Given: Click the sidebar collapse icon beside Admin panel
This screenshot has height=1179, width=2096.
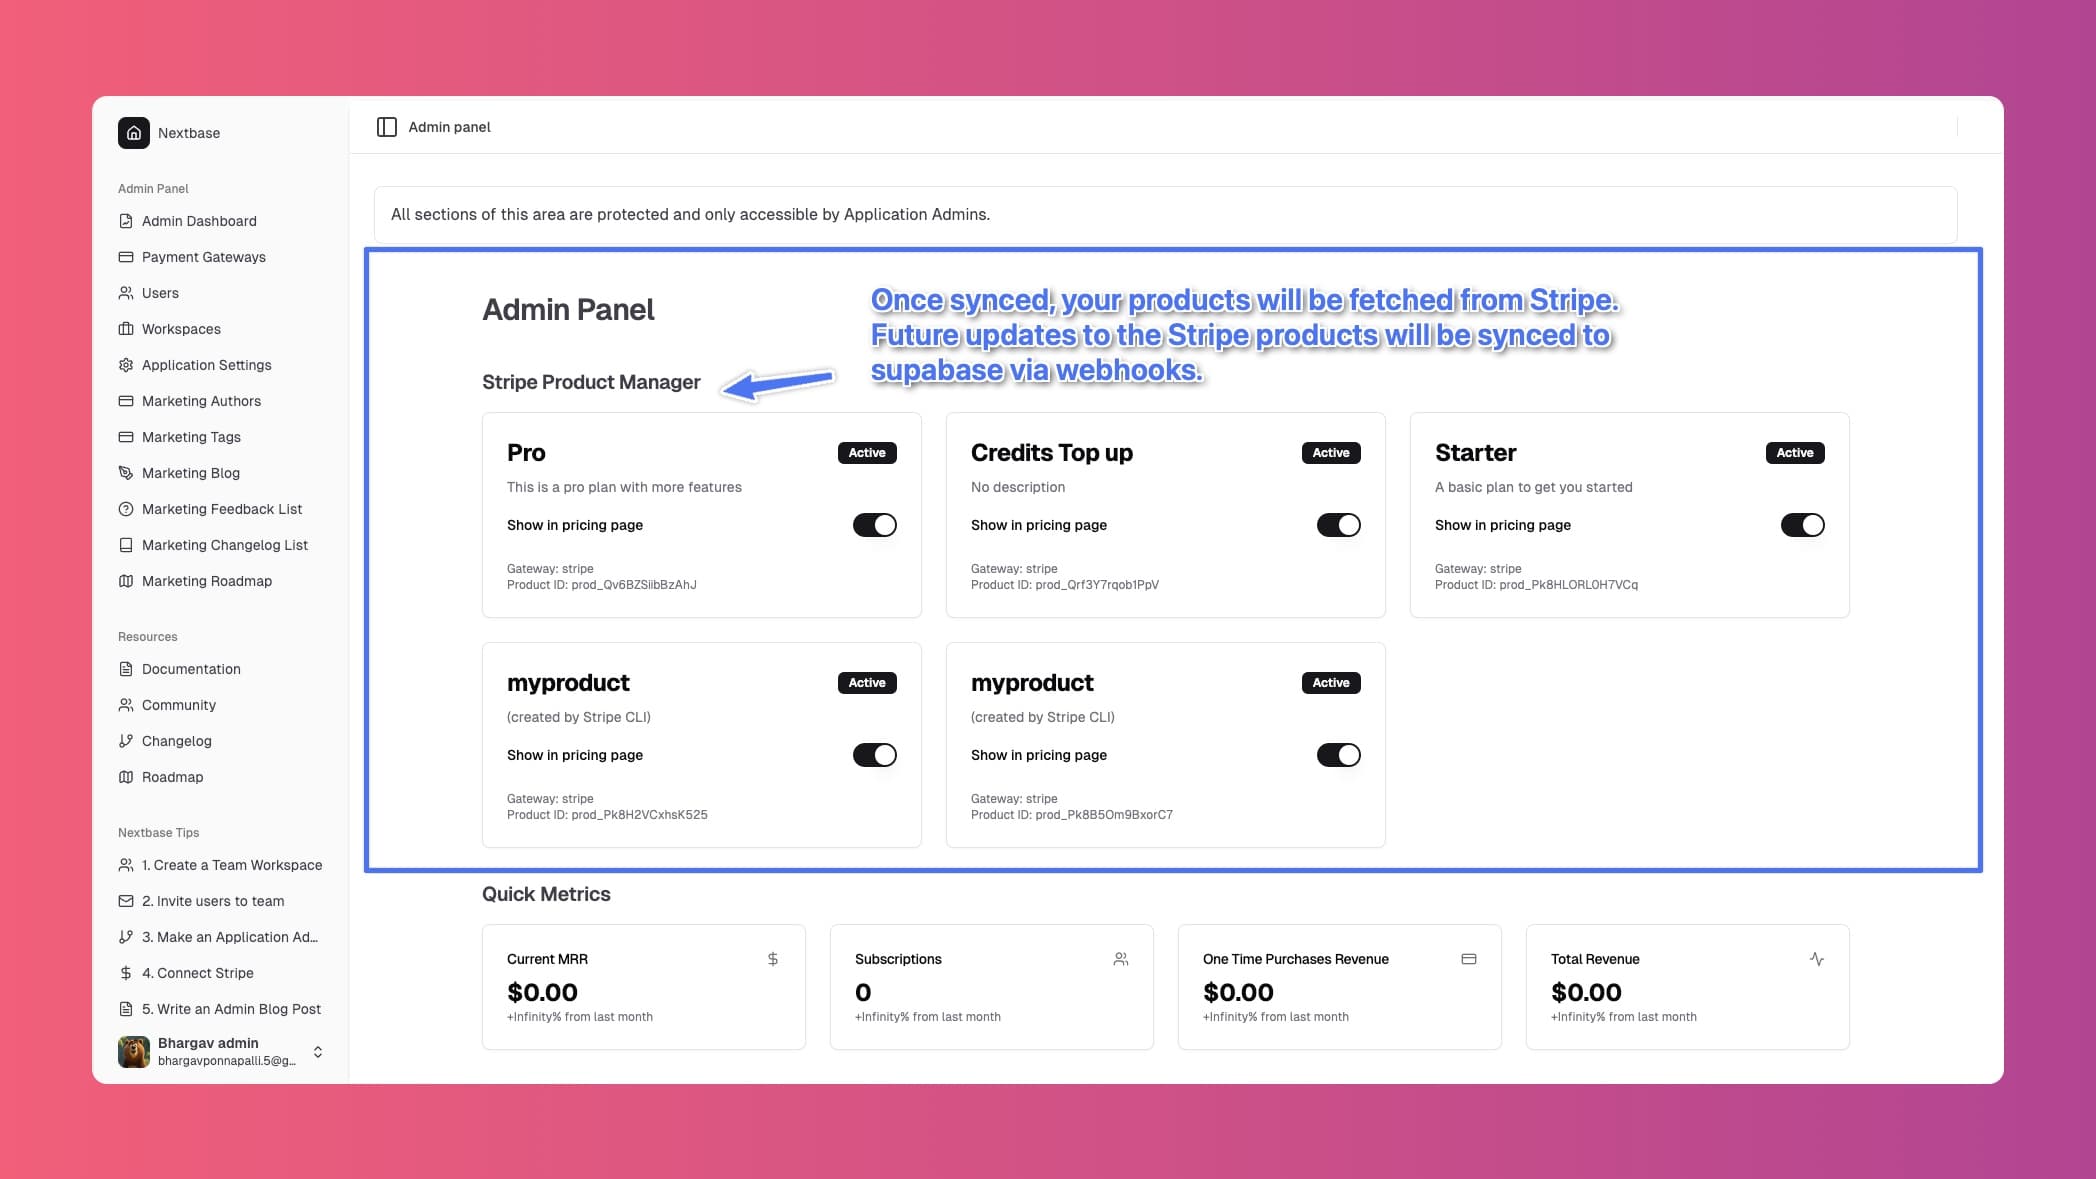Looking at the screenshot, I should 387,126.
